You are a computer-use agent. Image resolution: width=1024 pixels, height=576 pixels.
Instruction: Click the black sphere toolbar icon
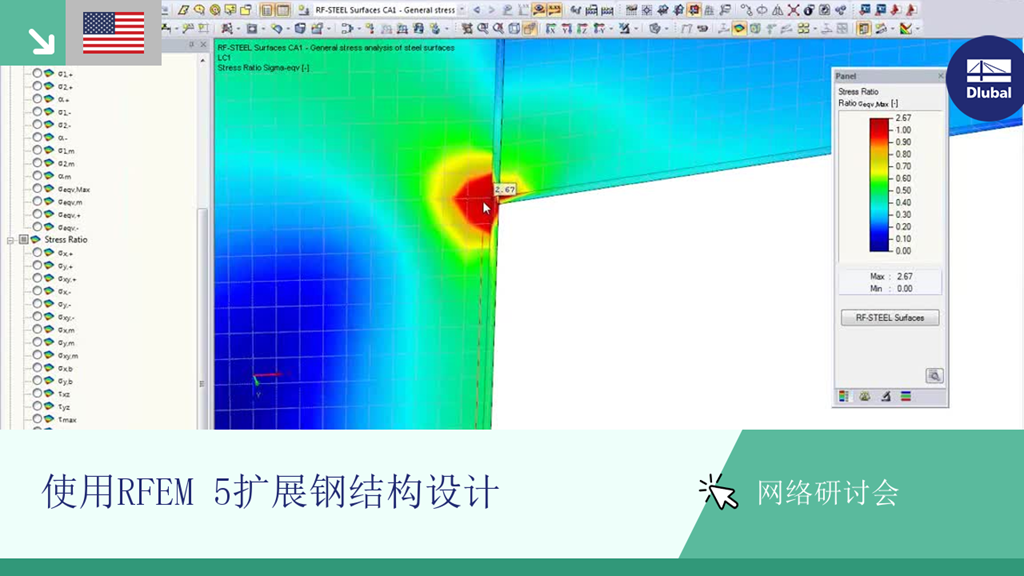pos(808,10)
